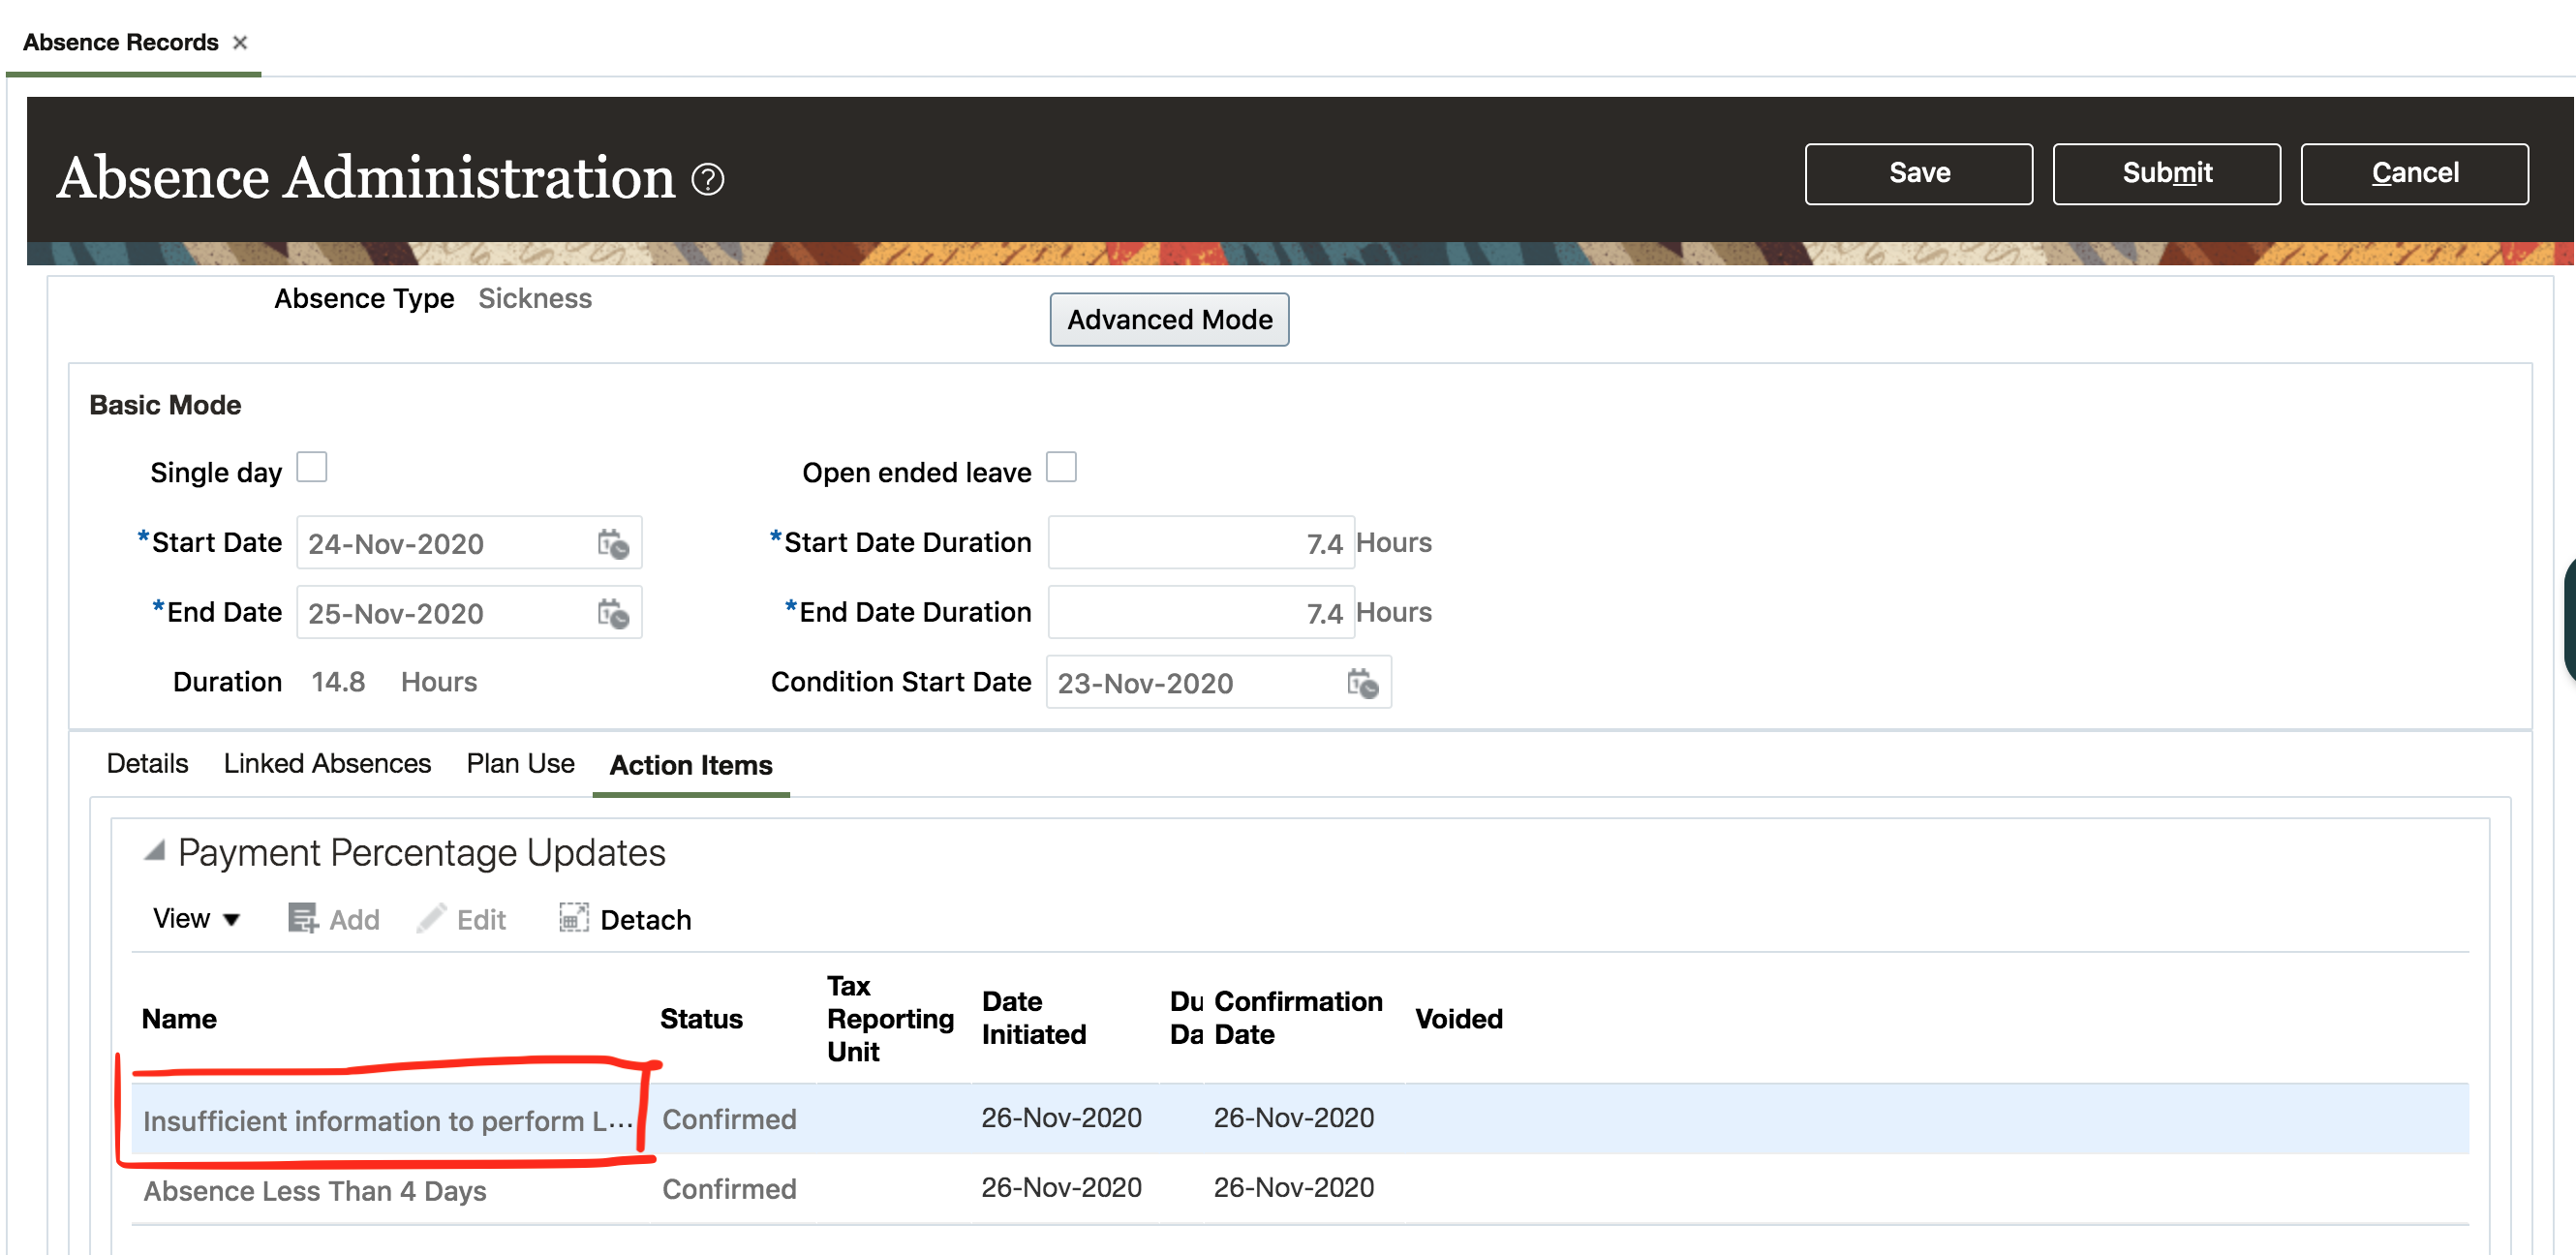Click the 14.8 duration value
Image resolution: width=2576 pixels, height=1255 pixels.
tap(338, 682)
